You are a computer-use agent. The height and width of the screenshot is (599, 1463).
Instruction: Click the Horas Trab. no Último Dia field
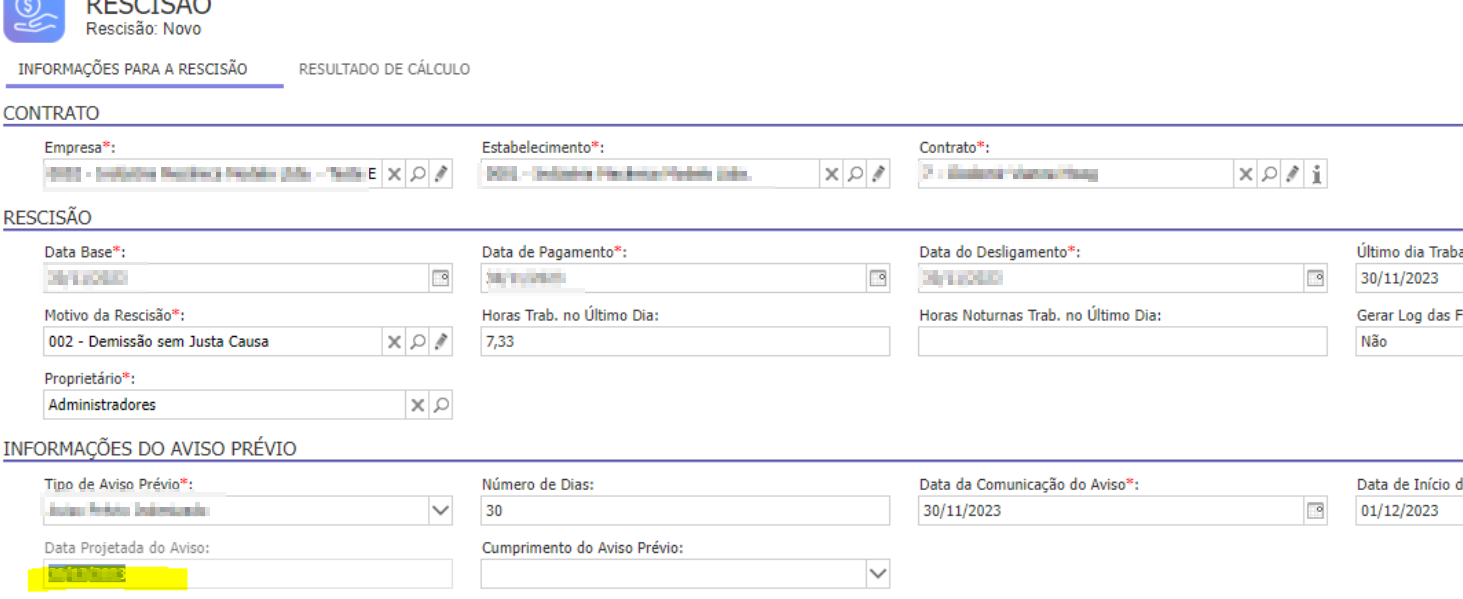point(684,342)
